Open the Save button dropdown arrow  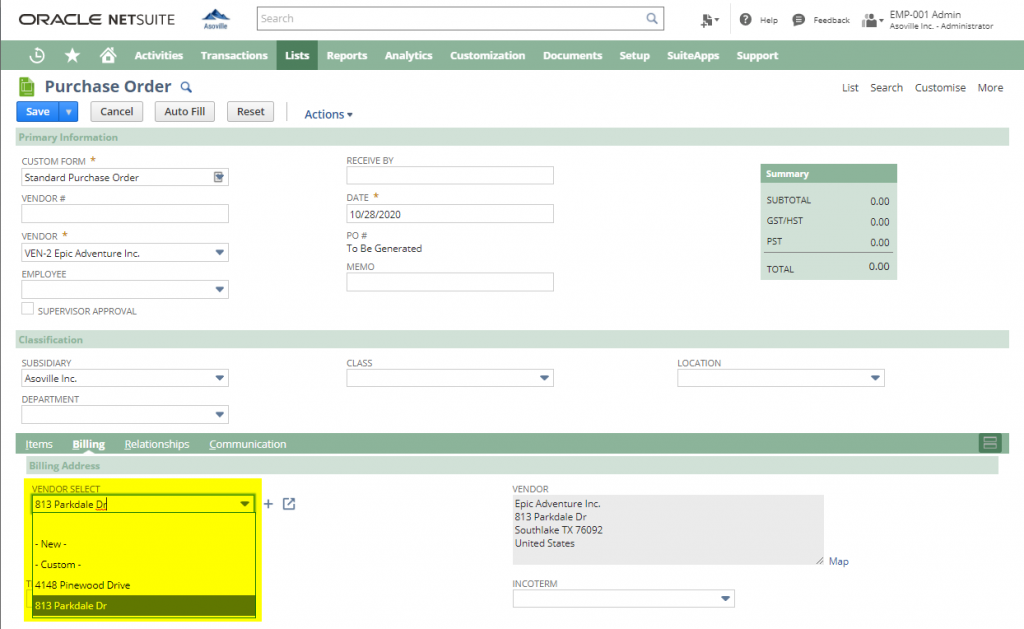pos(69,112)
